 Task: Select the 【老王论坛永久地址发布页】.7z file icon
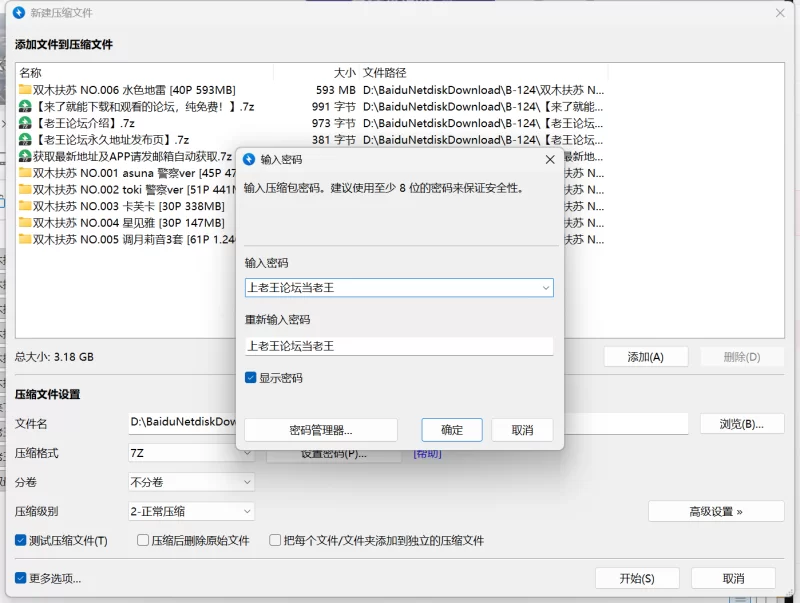click(x=25, y=140)
